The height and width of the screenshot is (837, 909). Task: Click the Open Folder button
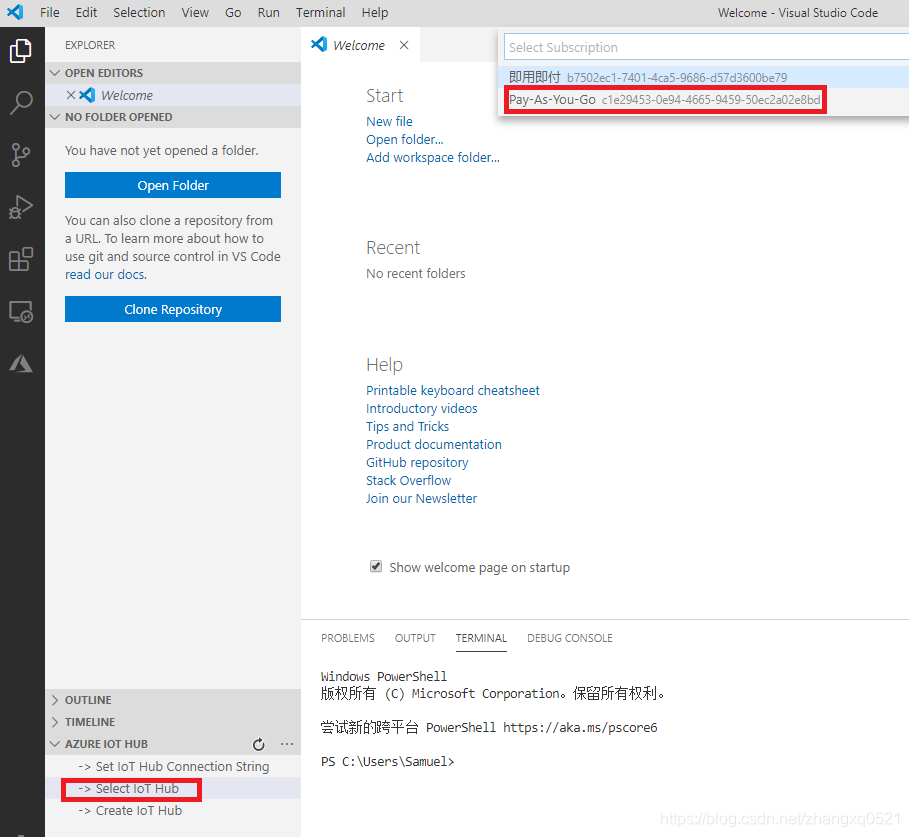click(x=173, y=185)
